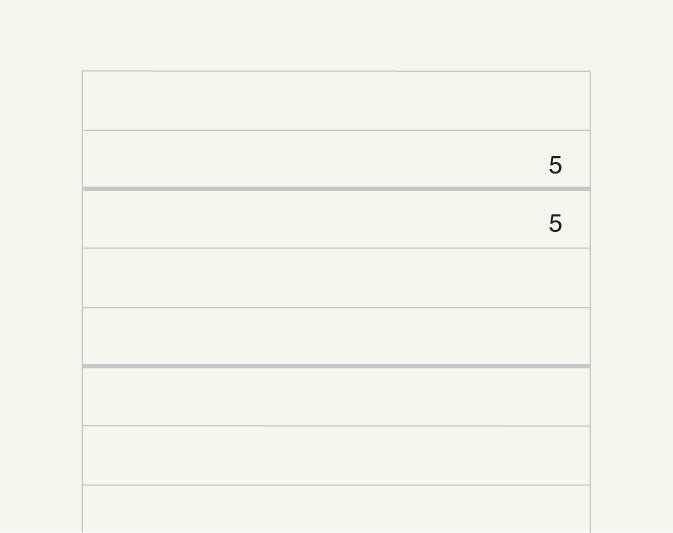Select the empty row just below the second thick divider

pos(336,397)
